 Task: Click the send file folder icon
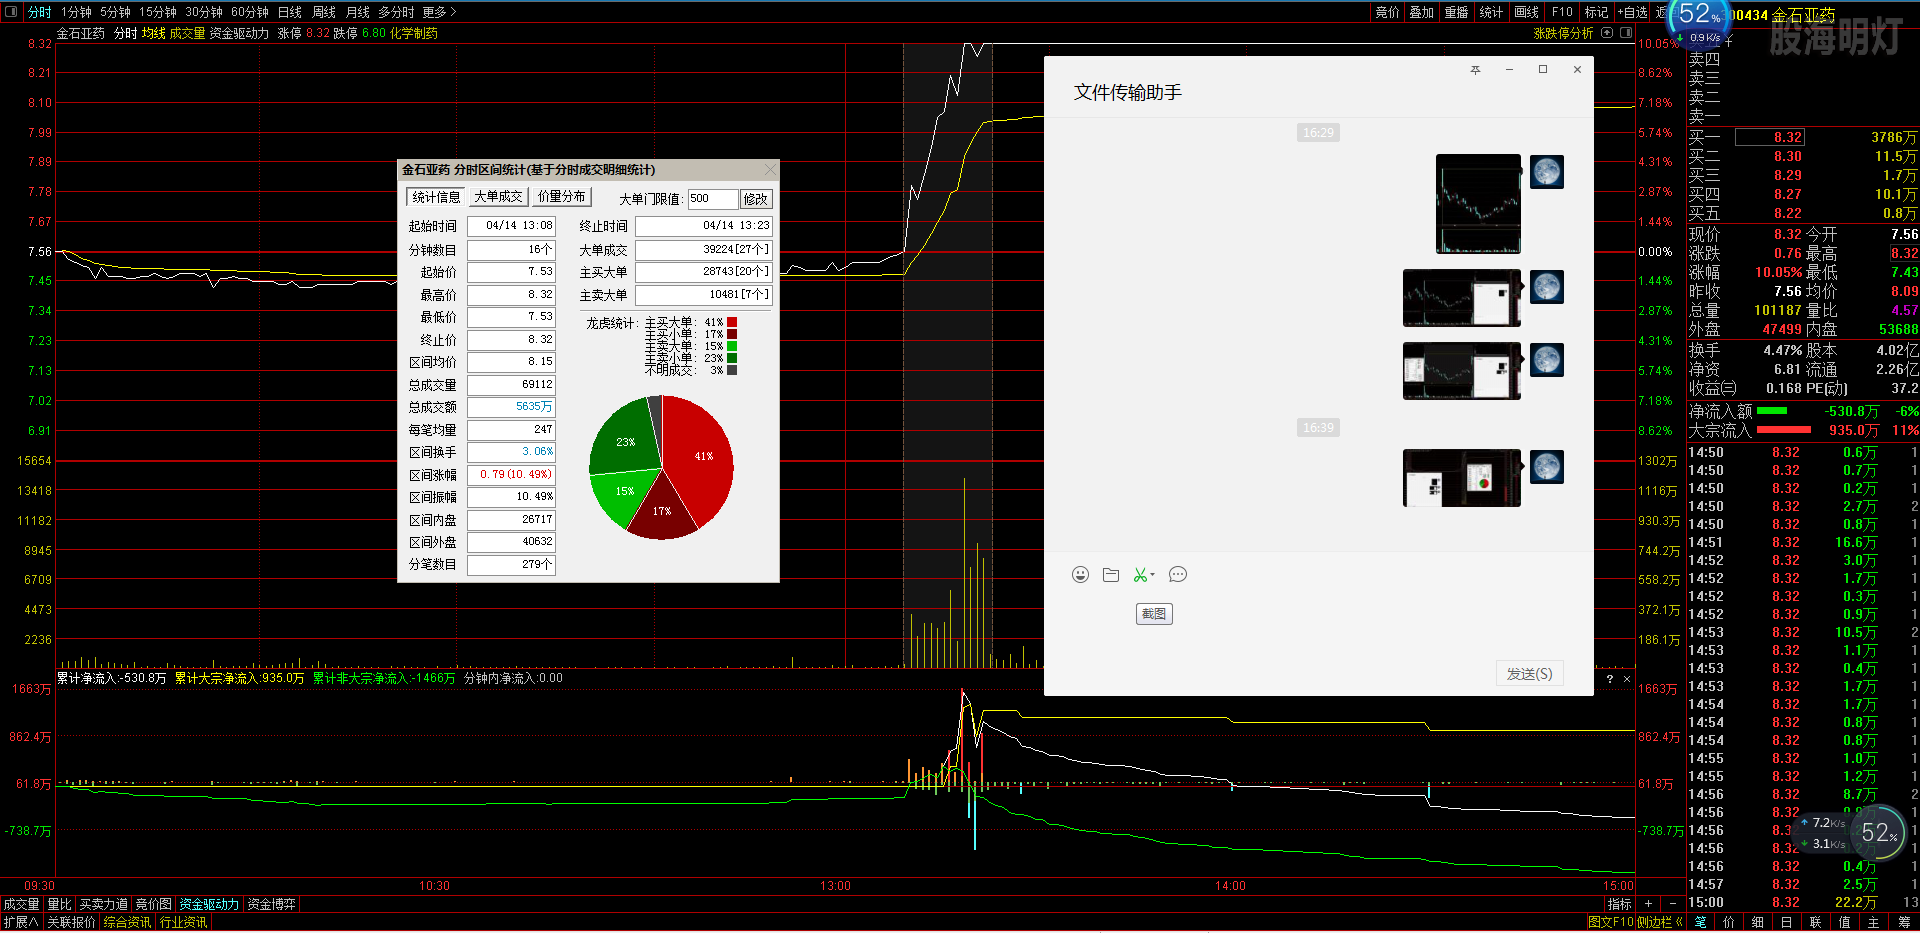(1111, 575)
